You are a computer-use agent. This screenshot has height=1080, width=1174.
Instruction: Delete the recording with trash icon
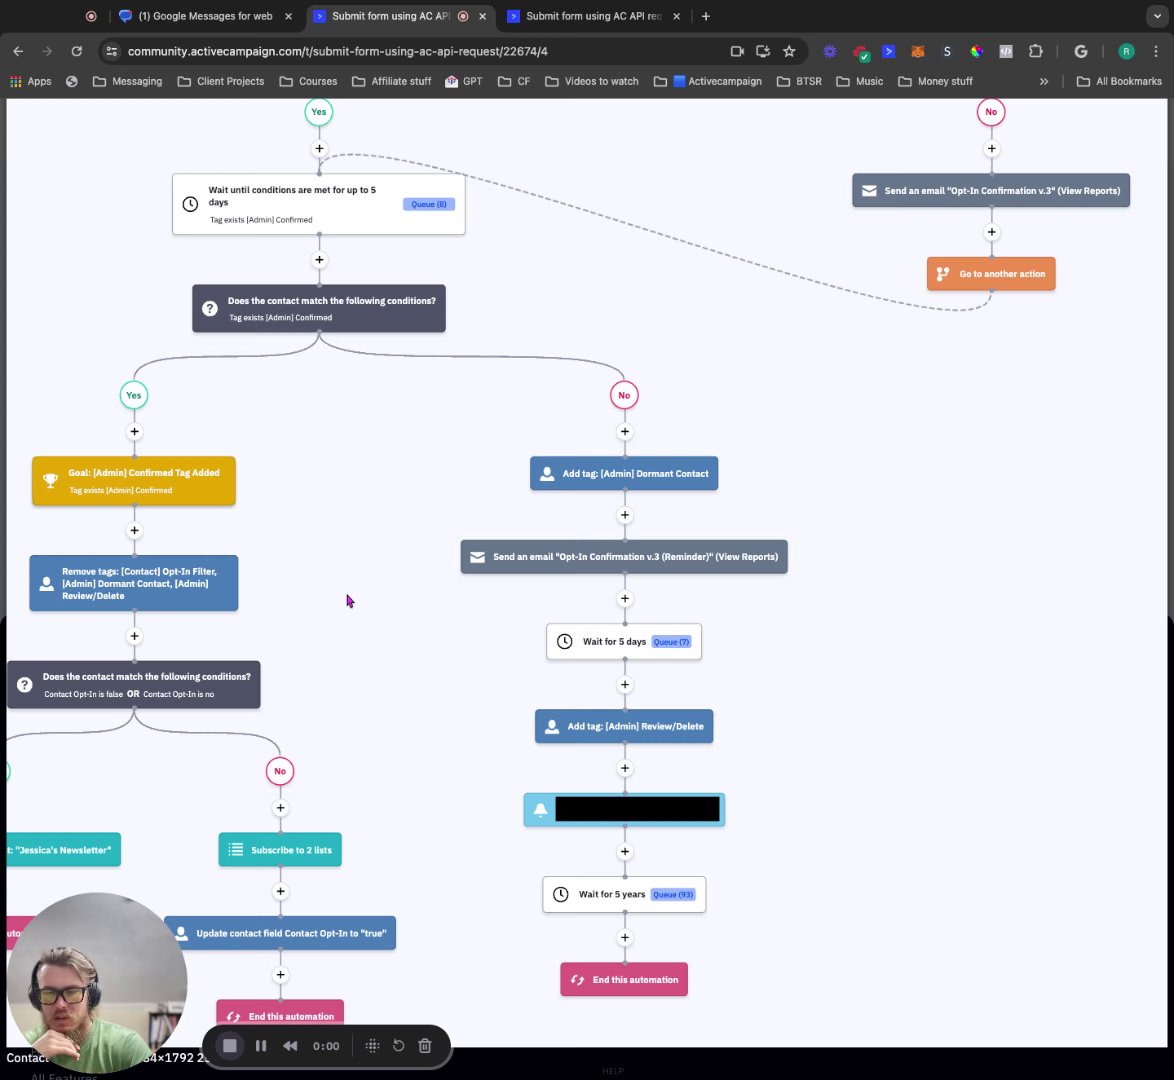click(425, 1046)
